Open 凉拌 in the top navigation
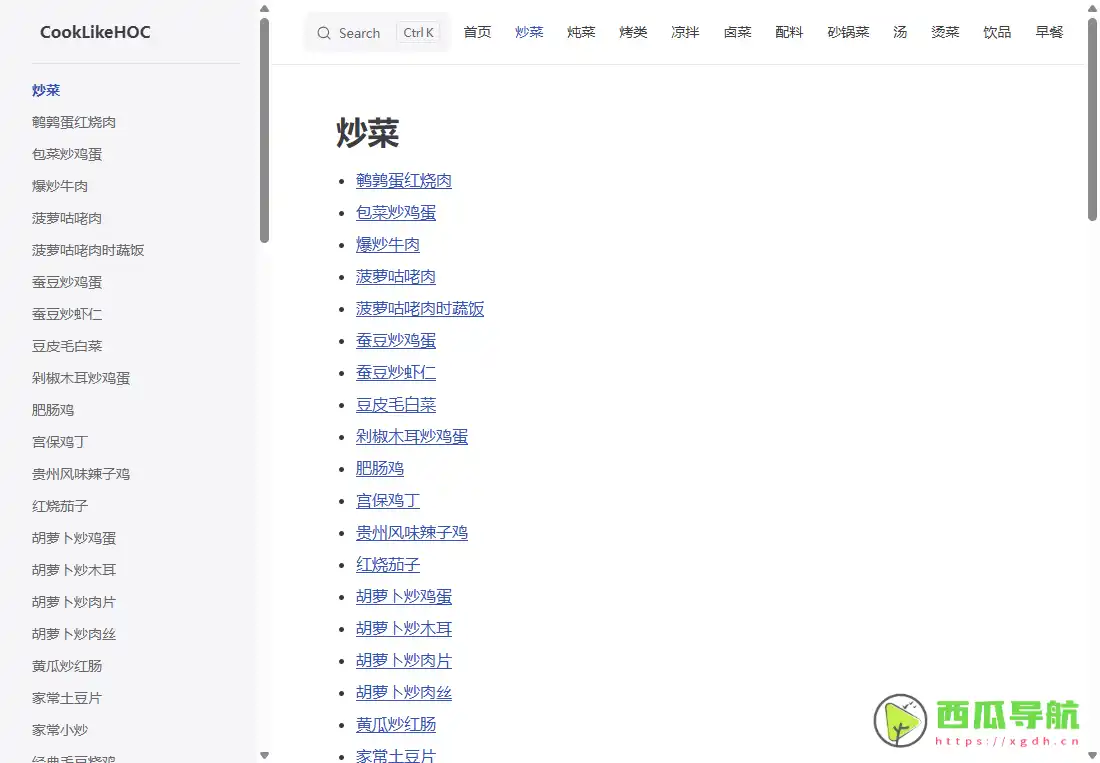Viewport: 1100px width, 763px height. click(685, 32)
